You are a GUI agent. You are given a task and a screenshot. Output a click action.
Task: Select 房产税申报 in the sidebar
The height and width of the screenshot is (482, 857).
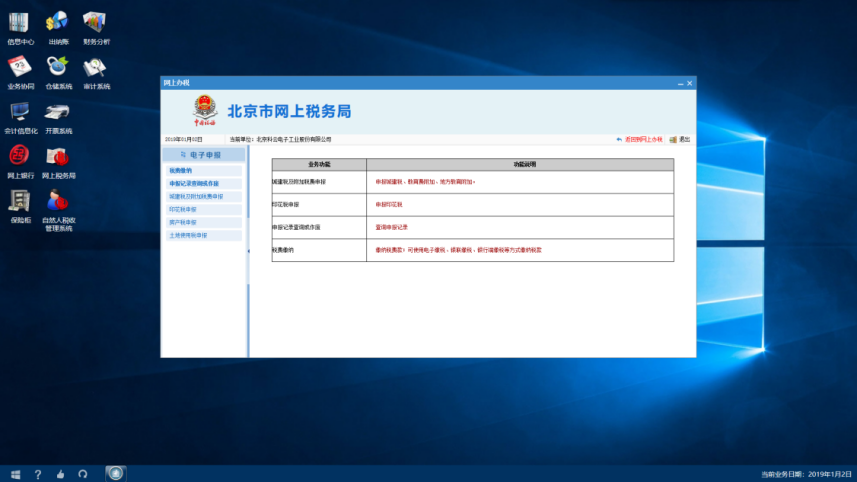[204, 222]
